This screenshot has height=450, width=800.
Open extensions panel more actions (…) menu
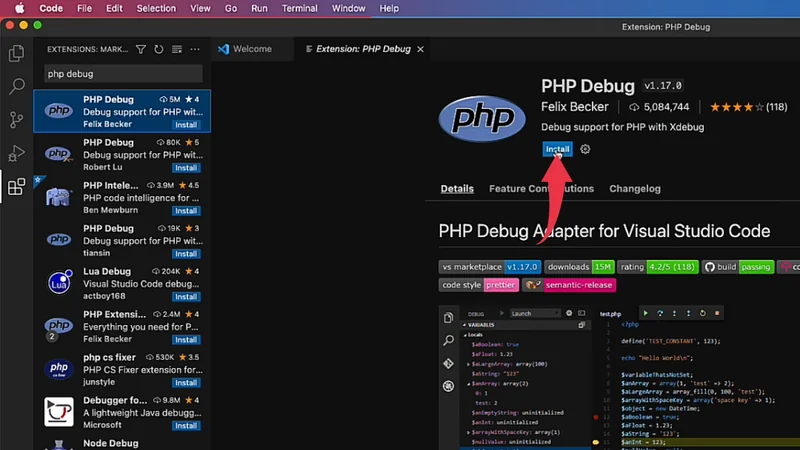[195, 49]
